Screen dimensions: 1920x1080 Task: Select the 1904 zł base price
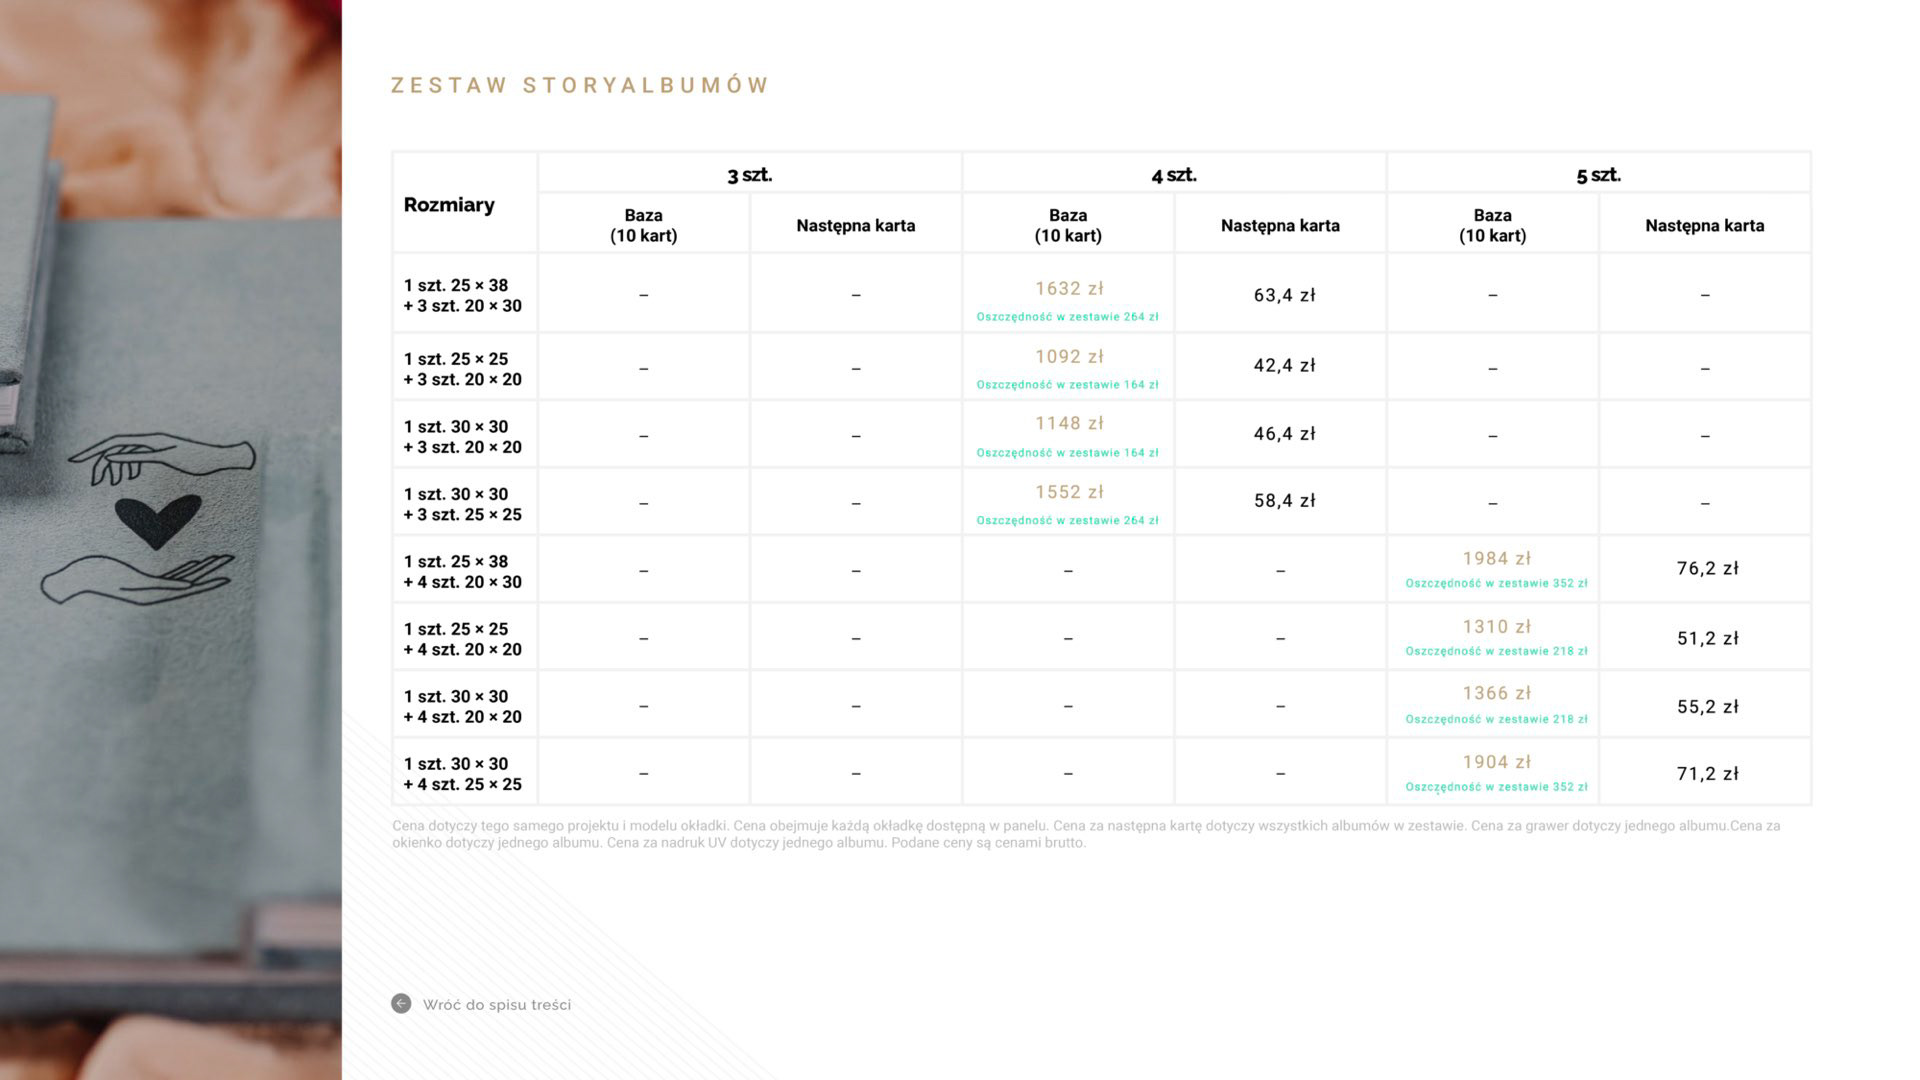[1496, 762]
